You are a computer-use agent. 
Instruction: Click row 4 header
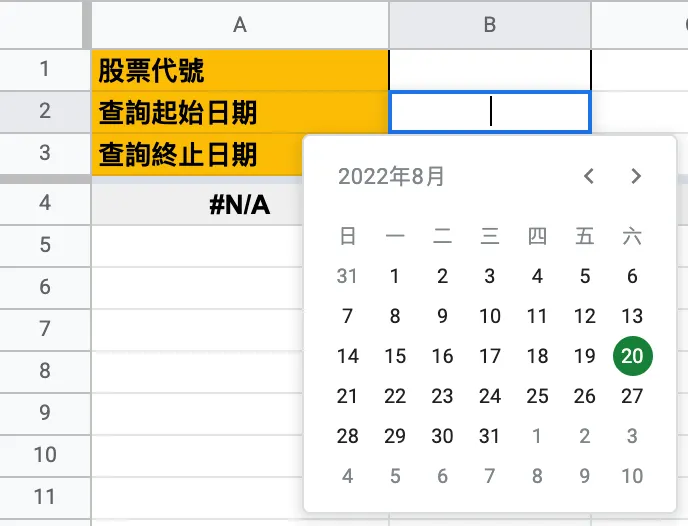coord(44,204)
